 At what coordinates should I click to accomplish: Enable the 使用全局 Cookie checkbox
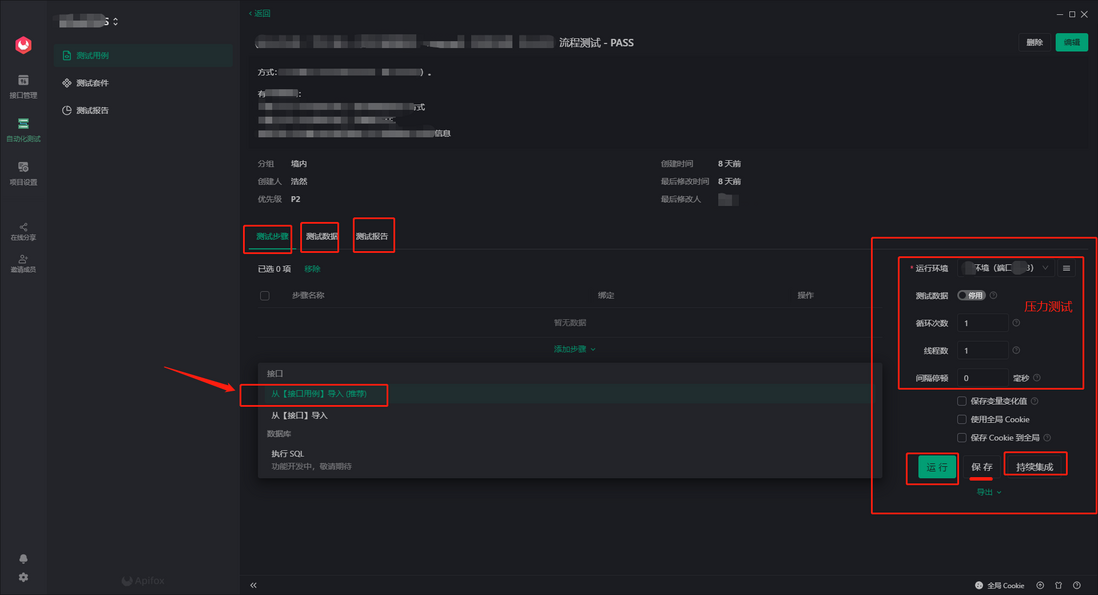(x=962, y=419)
